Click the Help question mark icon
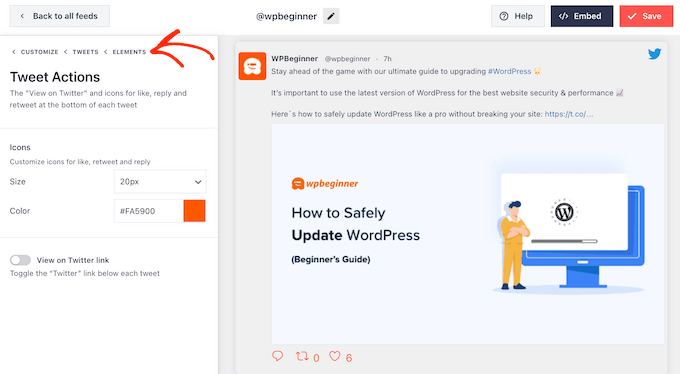The image size is (680, 374). (x=503, y=16)
